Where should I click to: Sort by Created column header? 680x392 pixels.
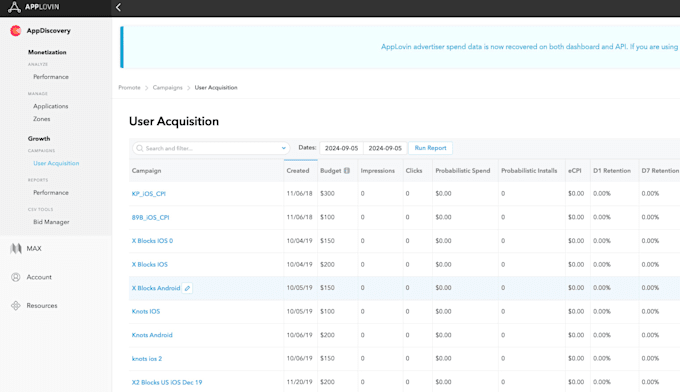[298, 171]
